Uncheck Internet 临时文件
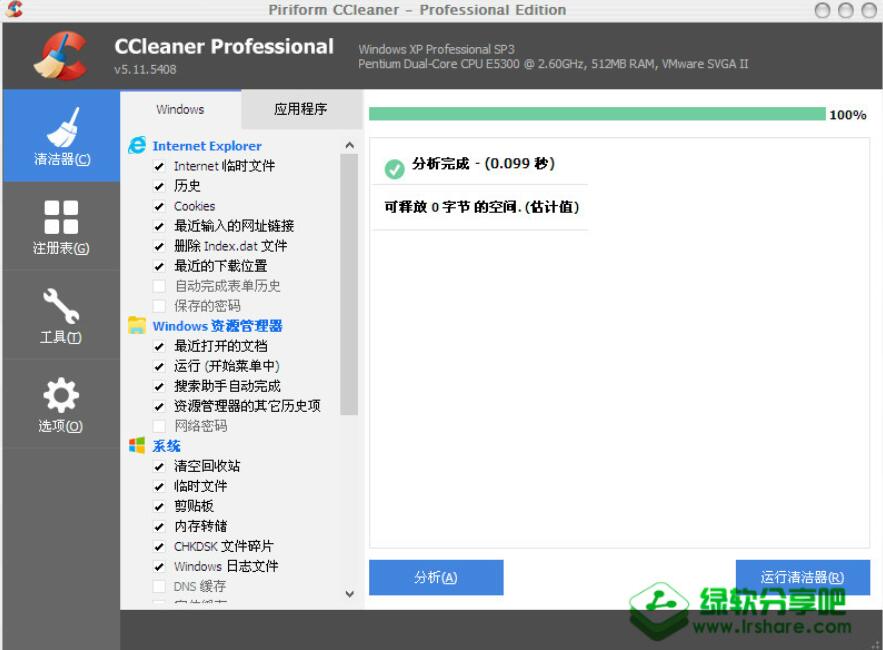Screen dimensions: 883x650 (x=159, y=166)
